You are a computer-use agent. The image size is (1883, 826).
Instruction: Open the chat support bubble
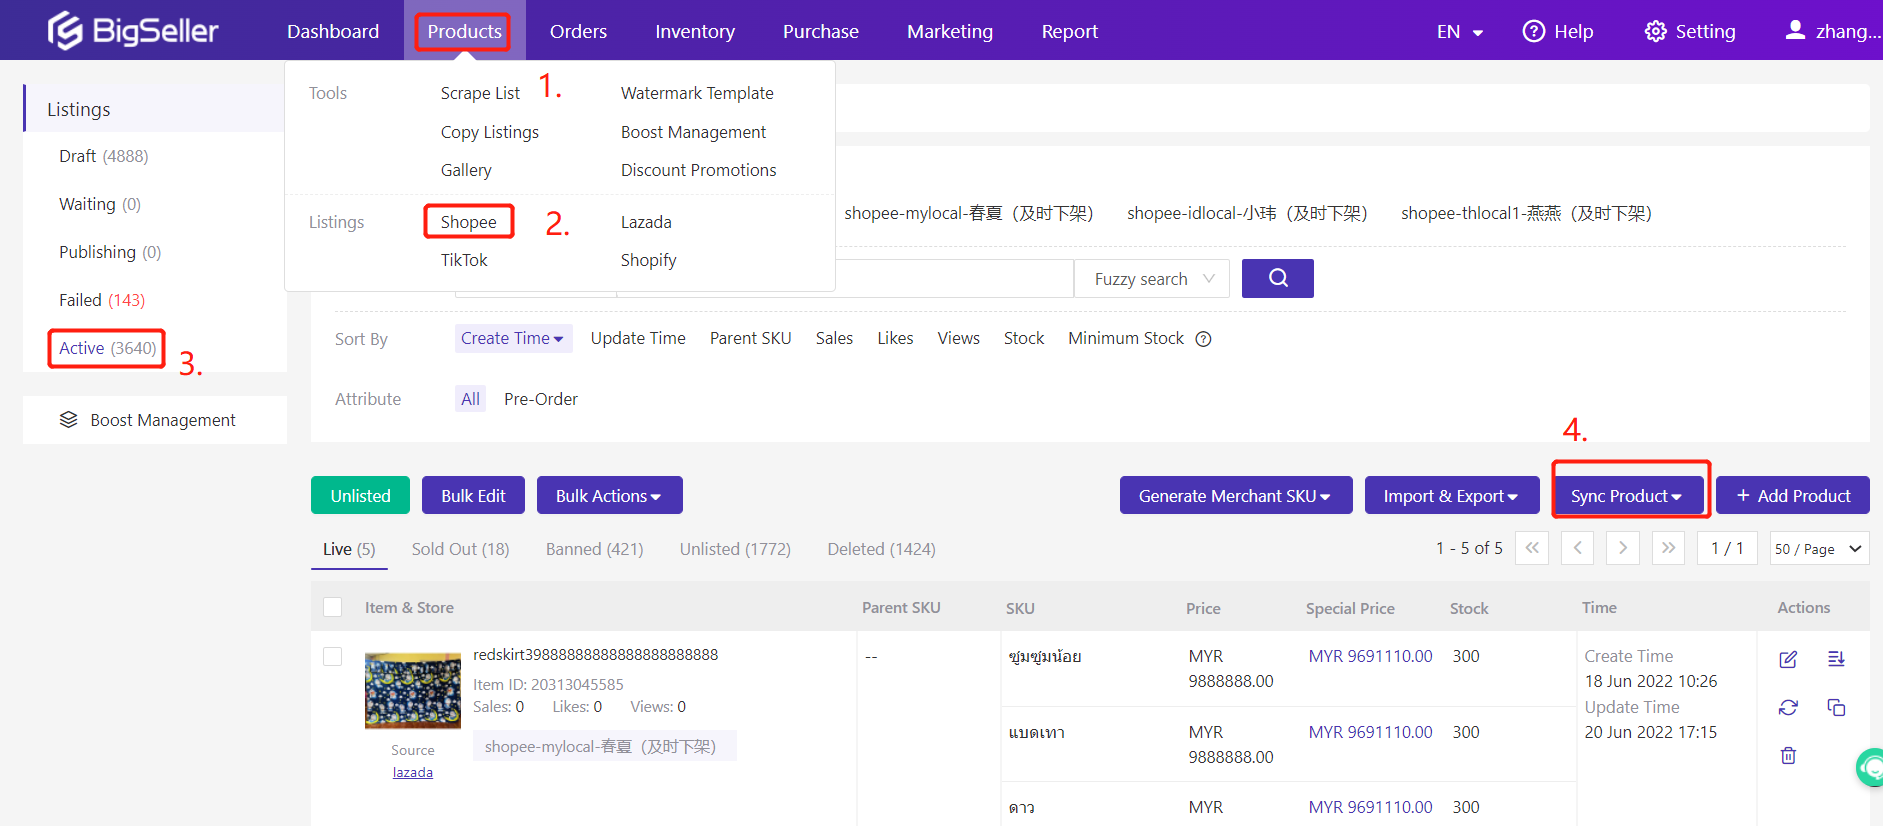[x=1870, y=768]
